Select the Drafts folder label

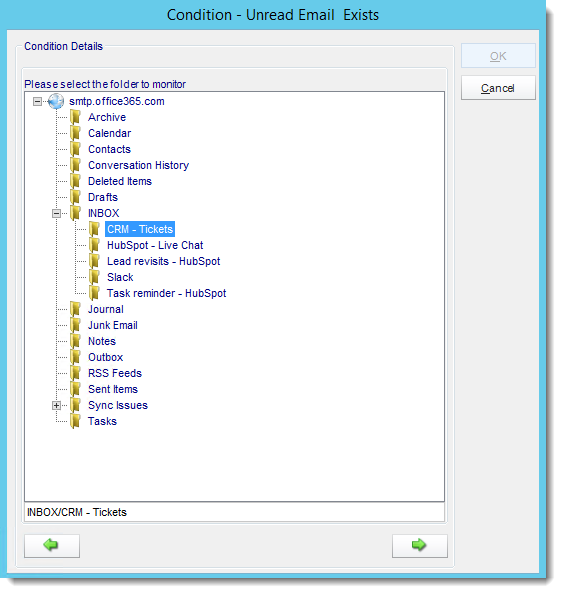(x=103, y=197)
